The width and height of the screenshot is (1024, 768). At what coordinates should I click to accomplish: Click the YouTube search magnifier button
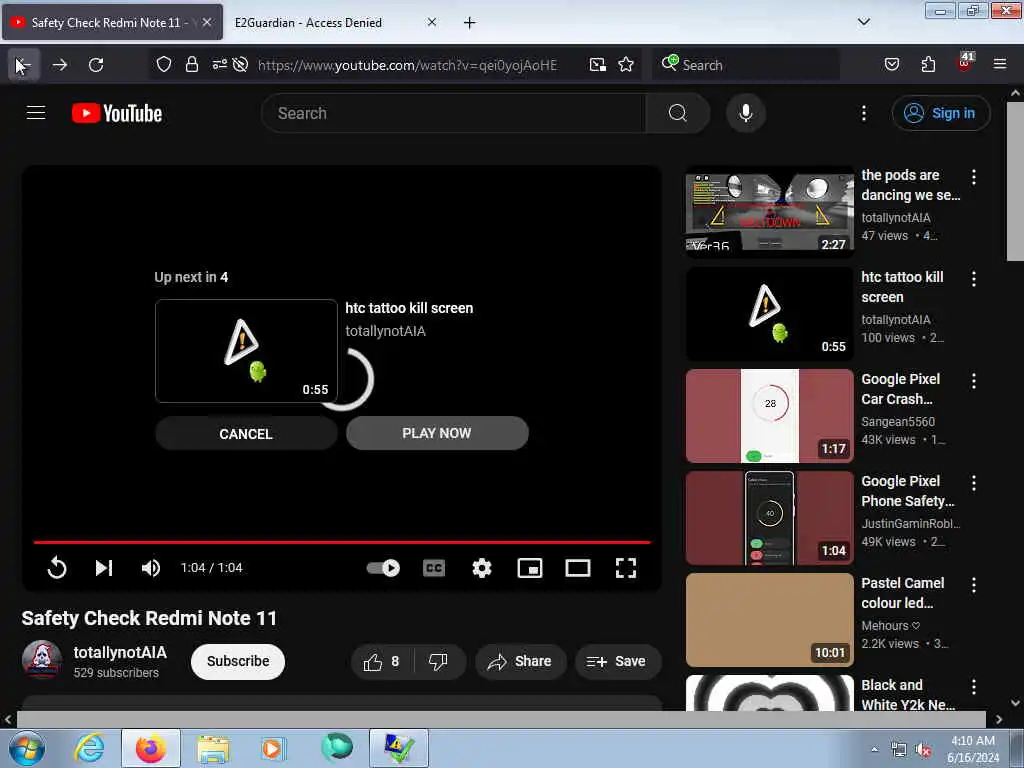677,113
